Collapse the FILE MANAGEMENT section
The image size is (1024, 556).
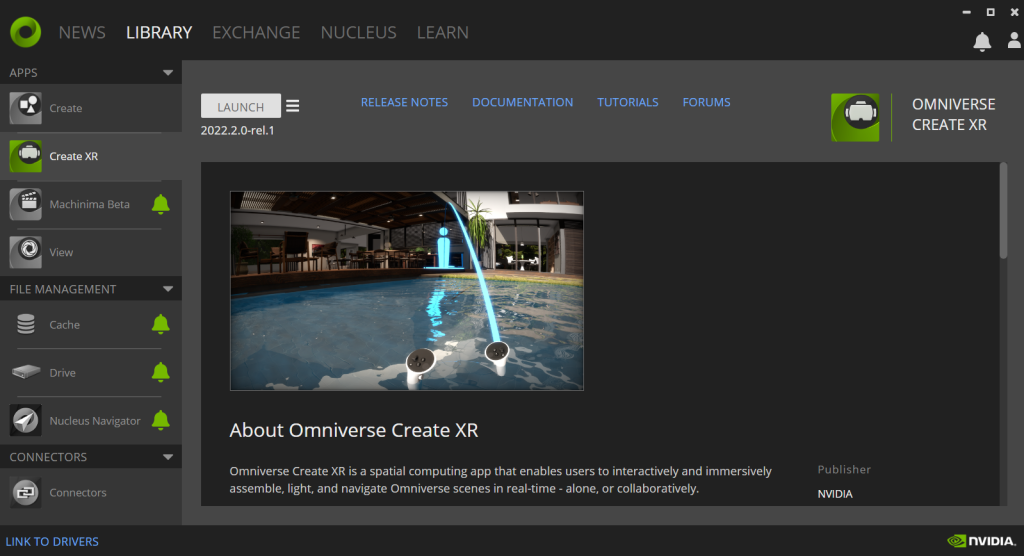coord(168,289)
